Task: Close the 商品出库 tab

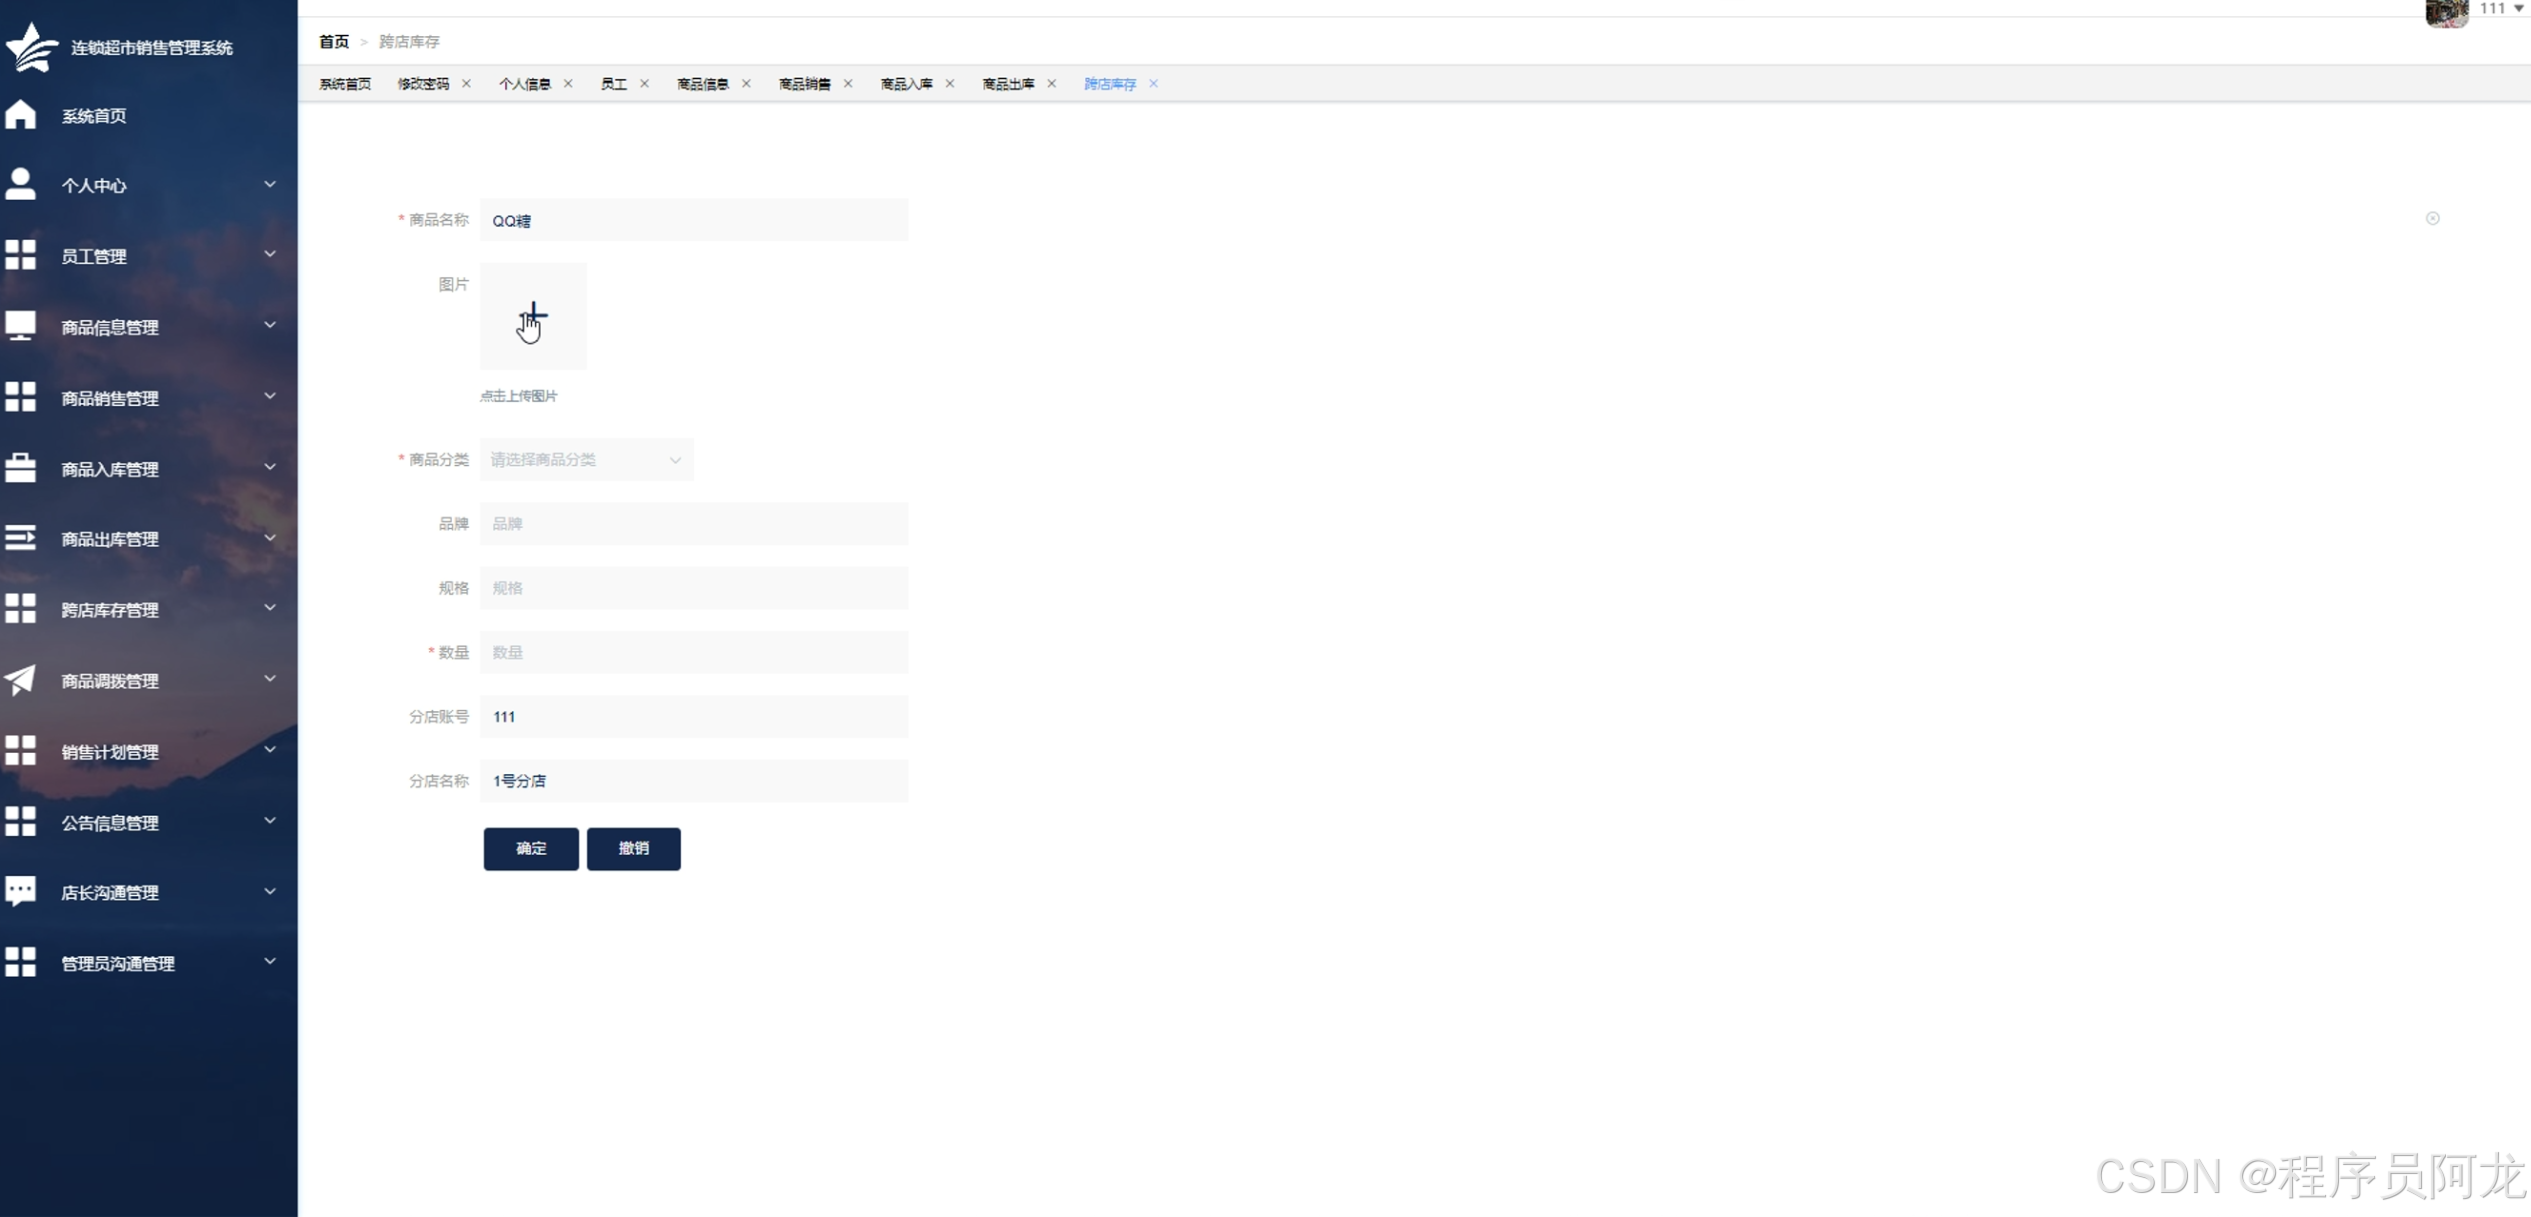Action: click(x=1051, y=84)
